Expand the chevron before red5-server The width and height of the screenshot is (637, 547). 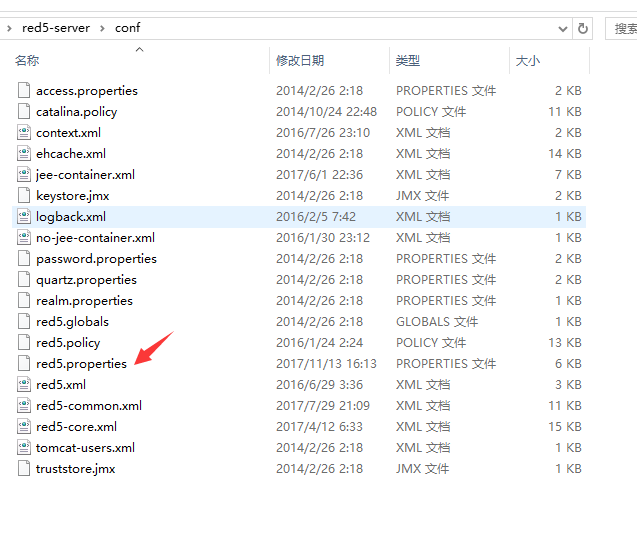point(9,28)
